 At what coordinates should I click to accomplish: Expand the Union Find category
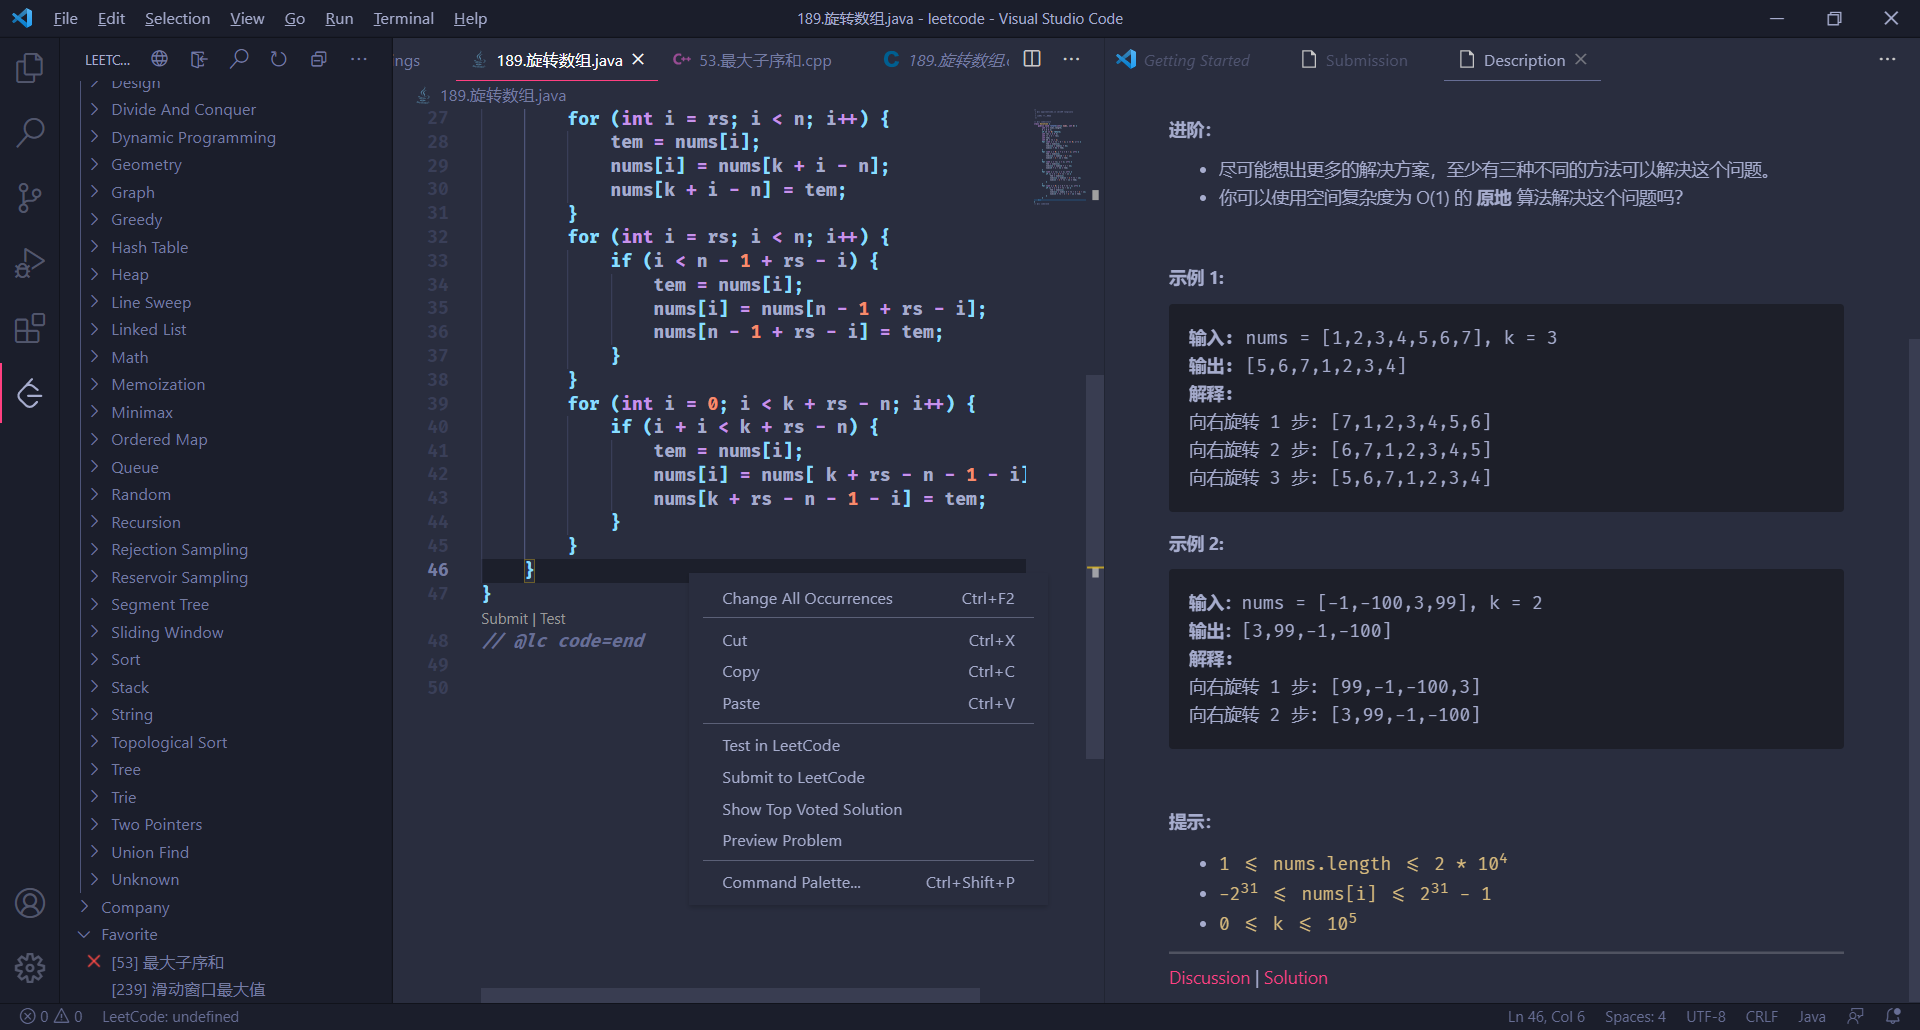pos(150,852)
